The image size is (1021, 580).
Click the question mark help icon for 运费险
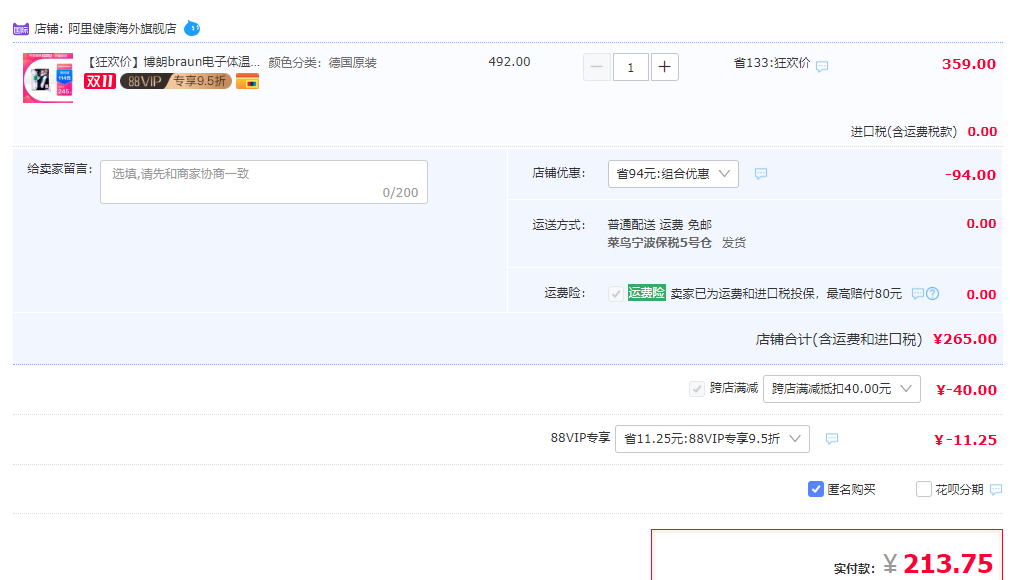[x=932, y=294]
